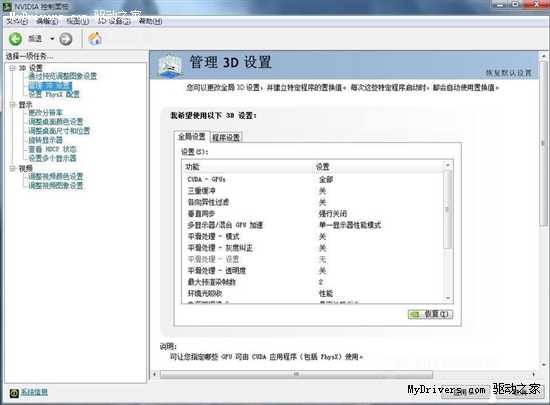Click 恢复默认设置 link
550x405 pixels.
coord(509,73)
